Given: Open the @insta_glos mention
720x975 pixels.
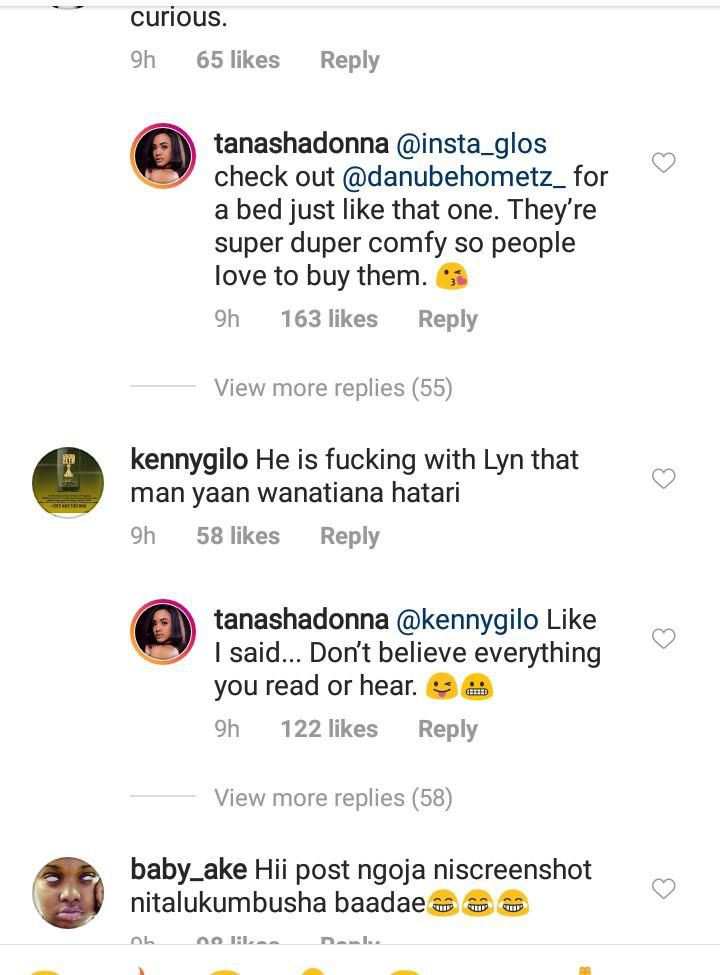Looking at the screenshot, I should [472, 144].
